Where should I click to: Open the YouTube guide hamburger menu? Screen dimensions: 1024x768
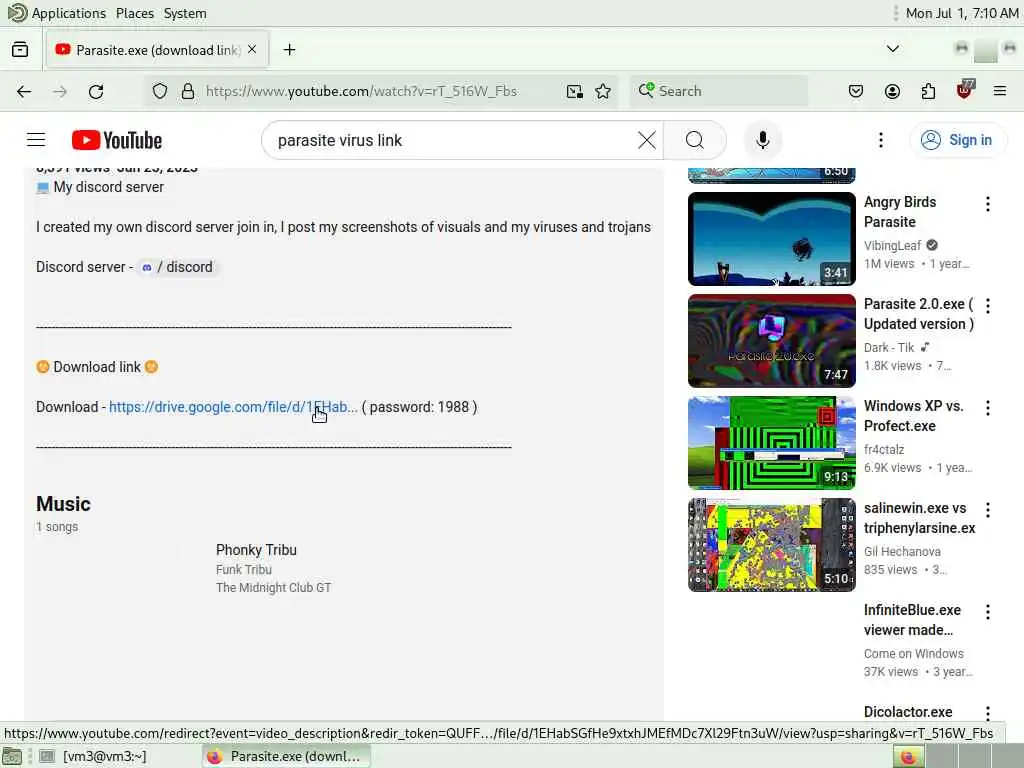click(36, 140)
